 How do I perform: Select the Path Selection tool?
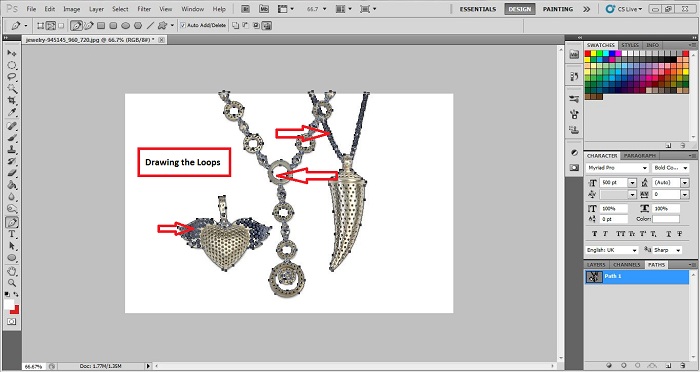pos(12,246)
